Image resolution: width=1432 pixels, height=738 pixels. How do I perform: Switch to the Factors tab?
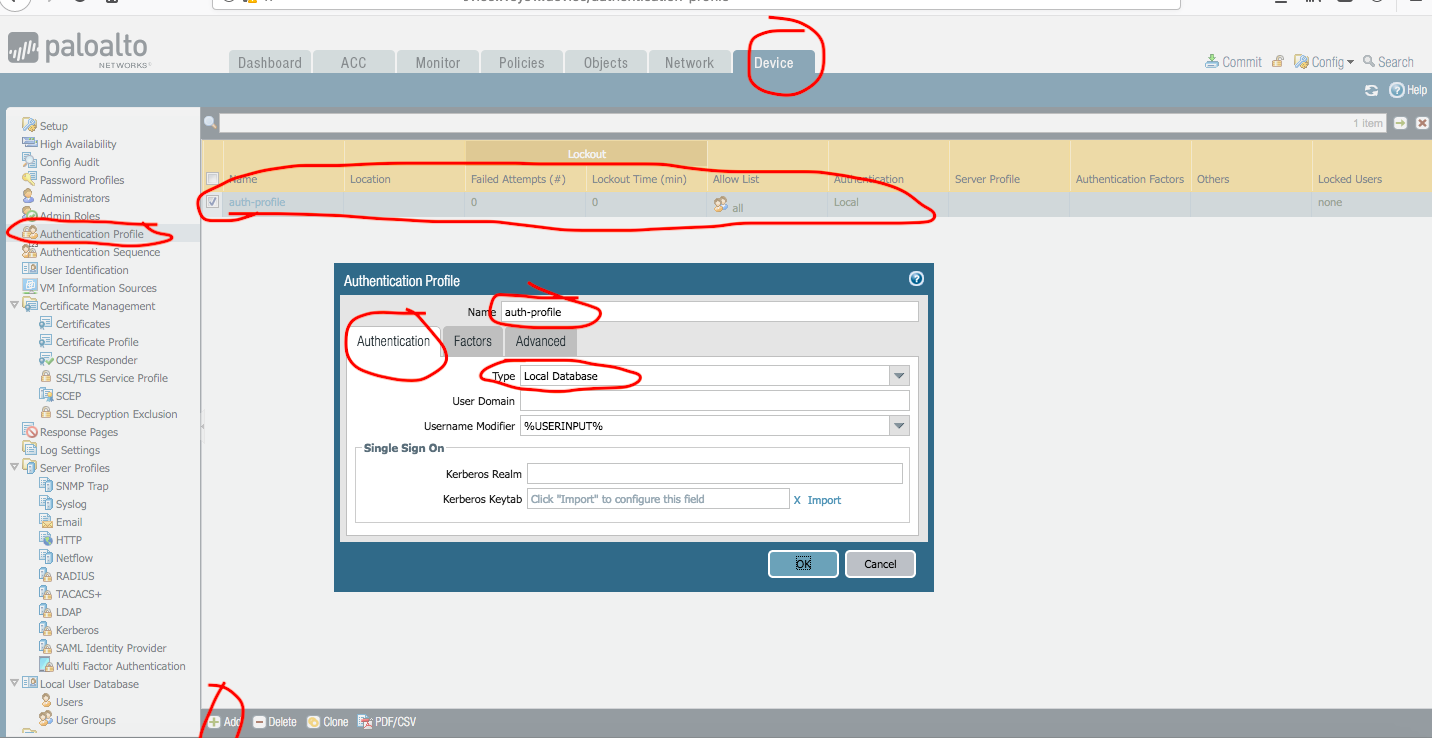pos(472,341)
